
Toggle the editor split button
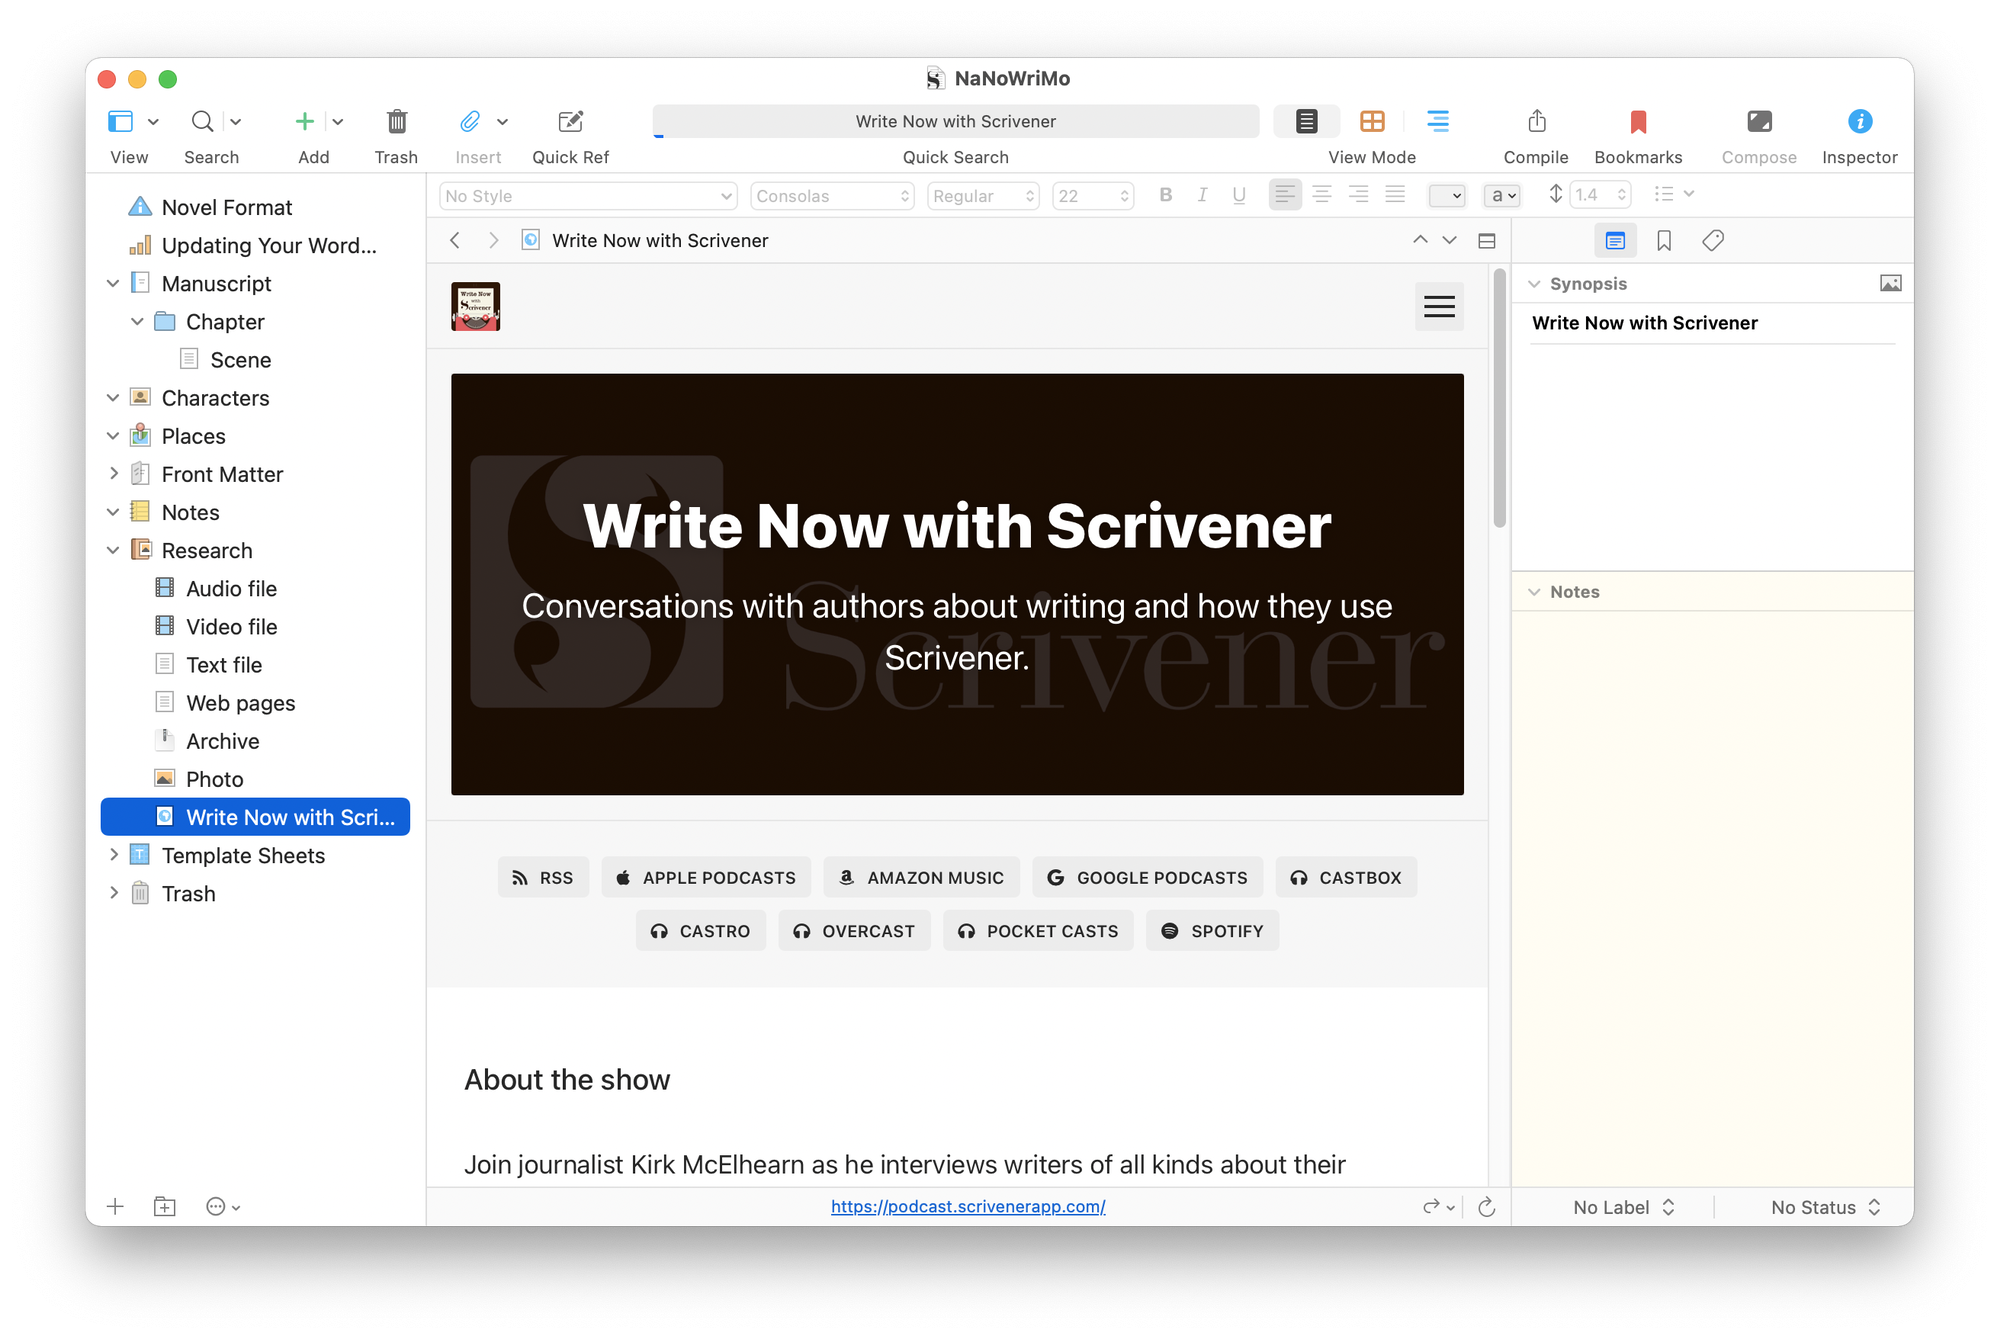[1487, 241]
